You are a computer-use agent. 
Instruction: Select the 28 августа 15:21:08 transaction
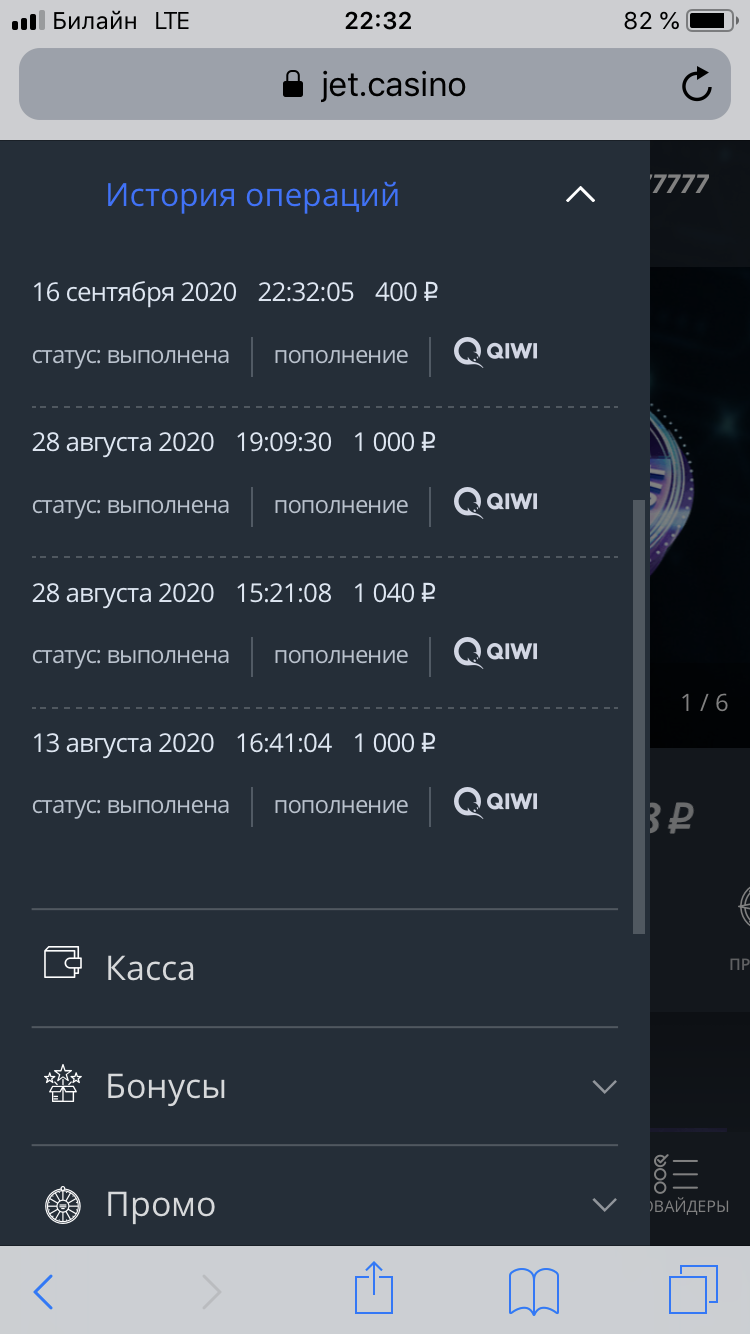click(x=234, y=594)
